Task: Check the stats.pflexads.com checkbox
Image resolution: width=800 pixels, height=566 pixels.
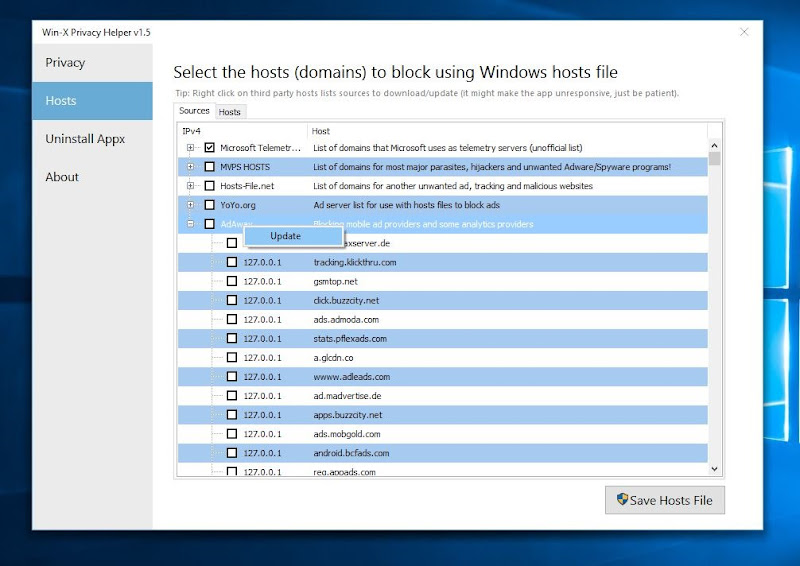Action: point(232,338)
